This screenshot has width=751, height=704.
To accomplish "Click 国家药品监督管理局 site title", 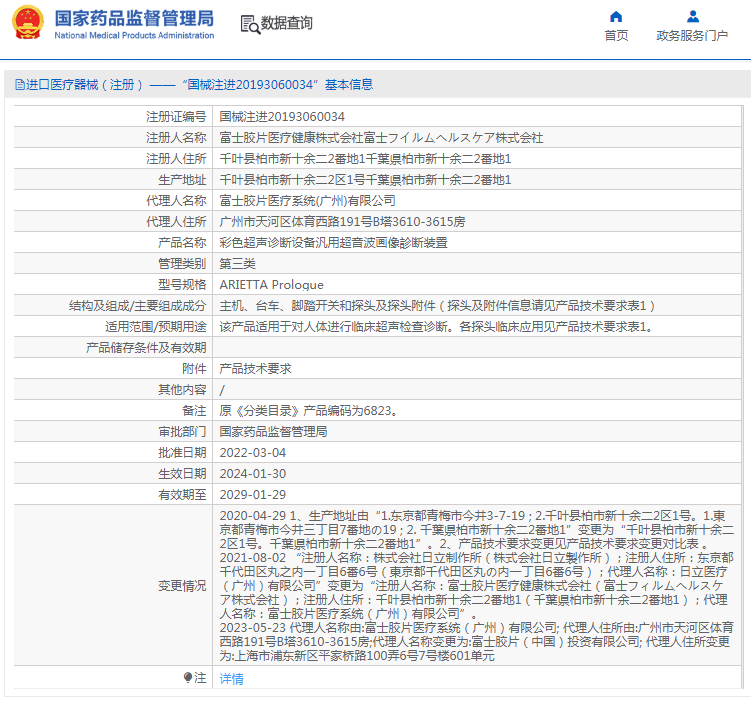I will (134, 18).
